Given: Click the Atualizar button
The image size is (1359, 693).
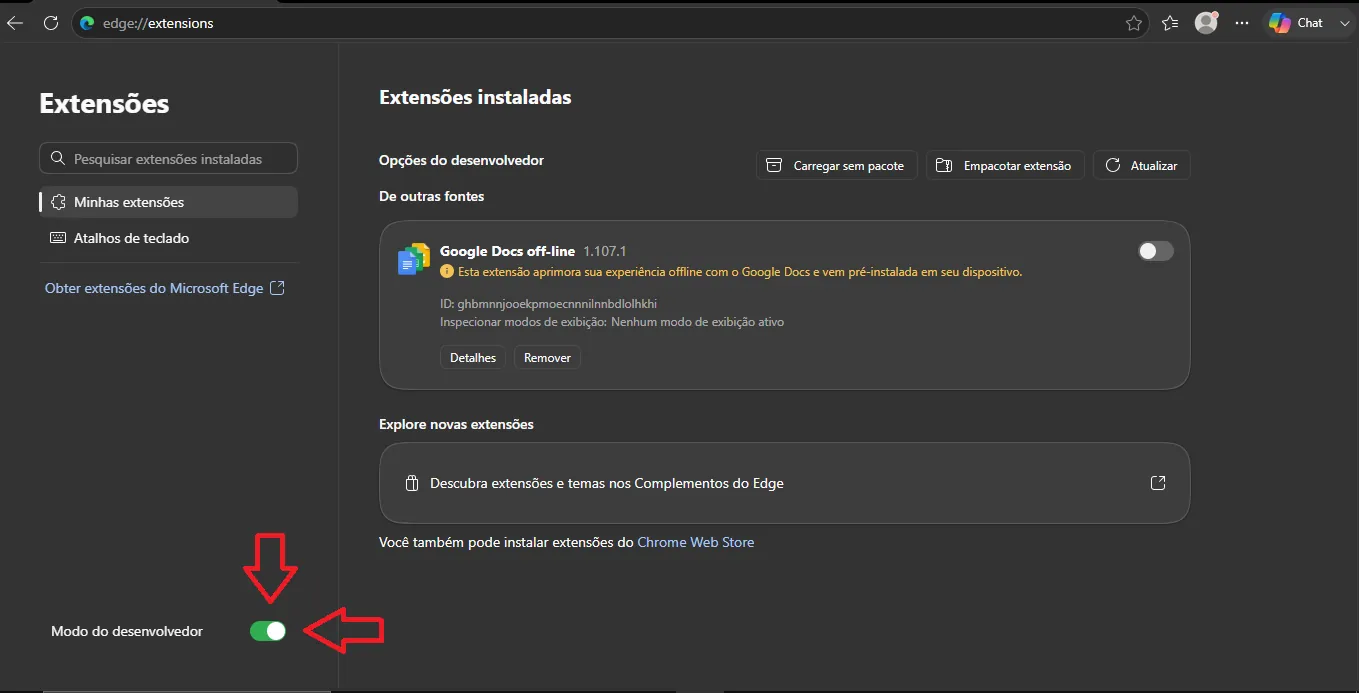Looking at the screenshot, I should 1141,165.
